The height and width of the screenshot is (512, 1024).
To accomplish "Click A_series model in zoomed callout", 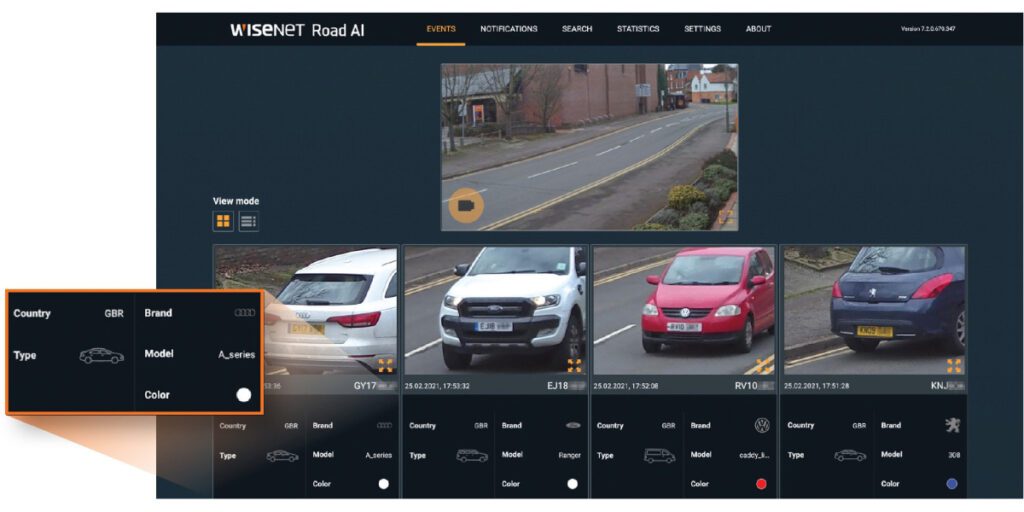I will pyautogui.click(x=236, y=355).
